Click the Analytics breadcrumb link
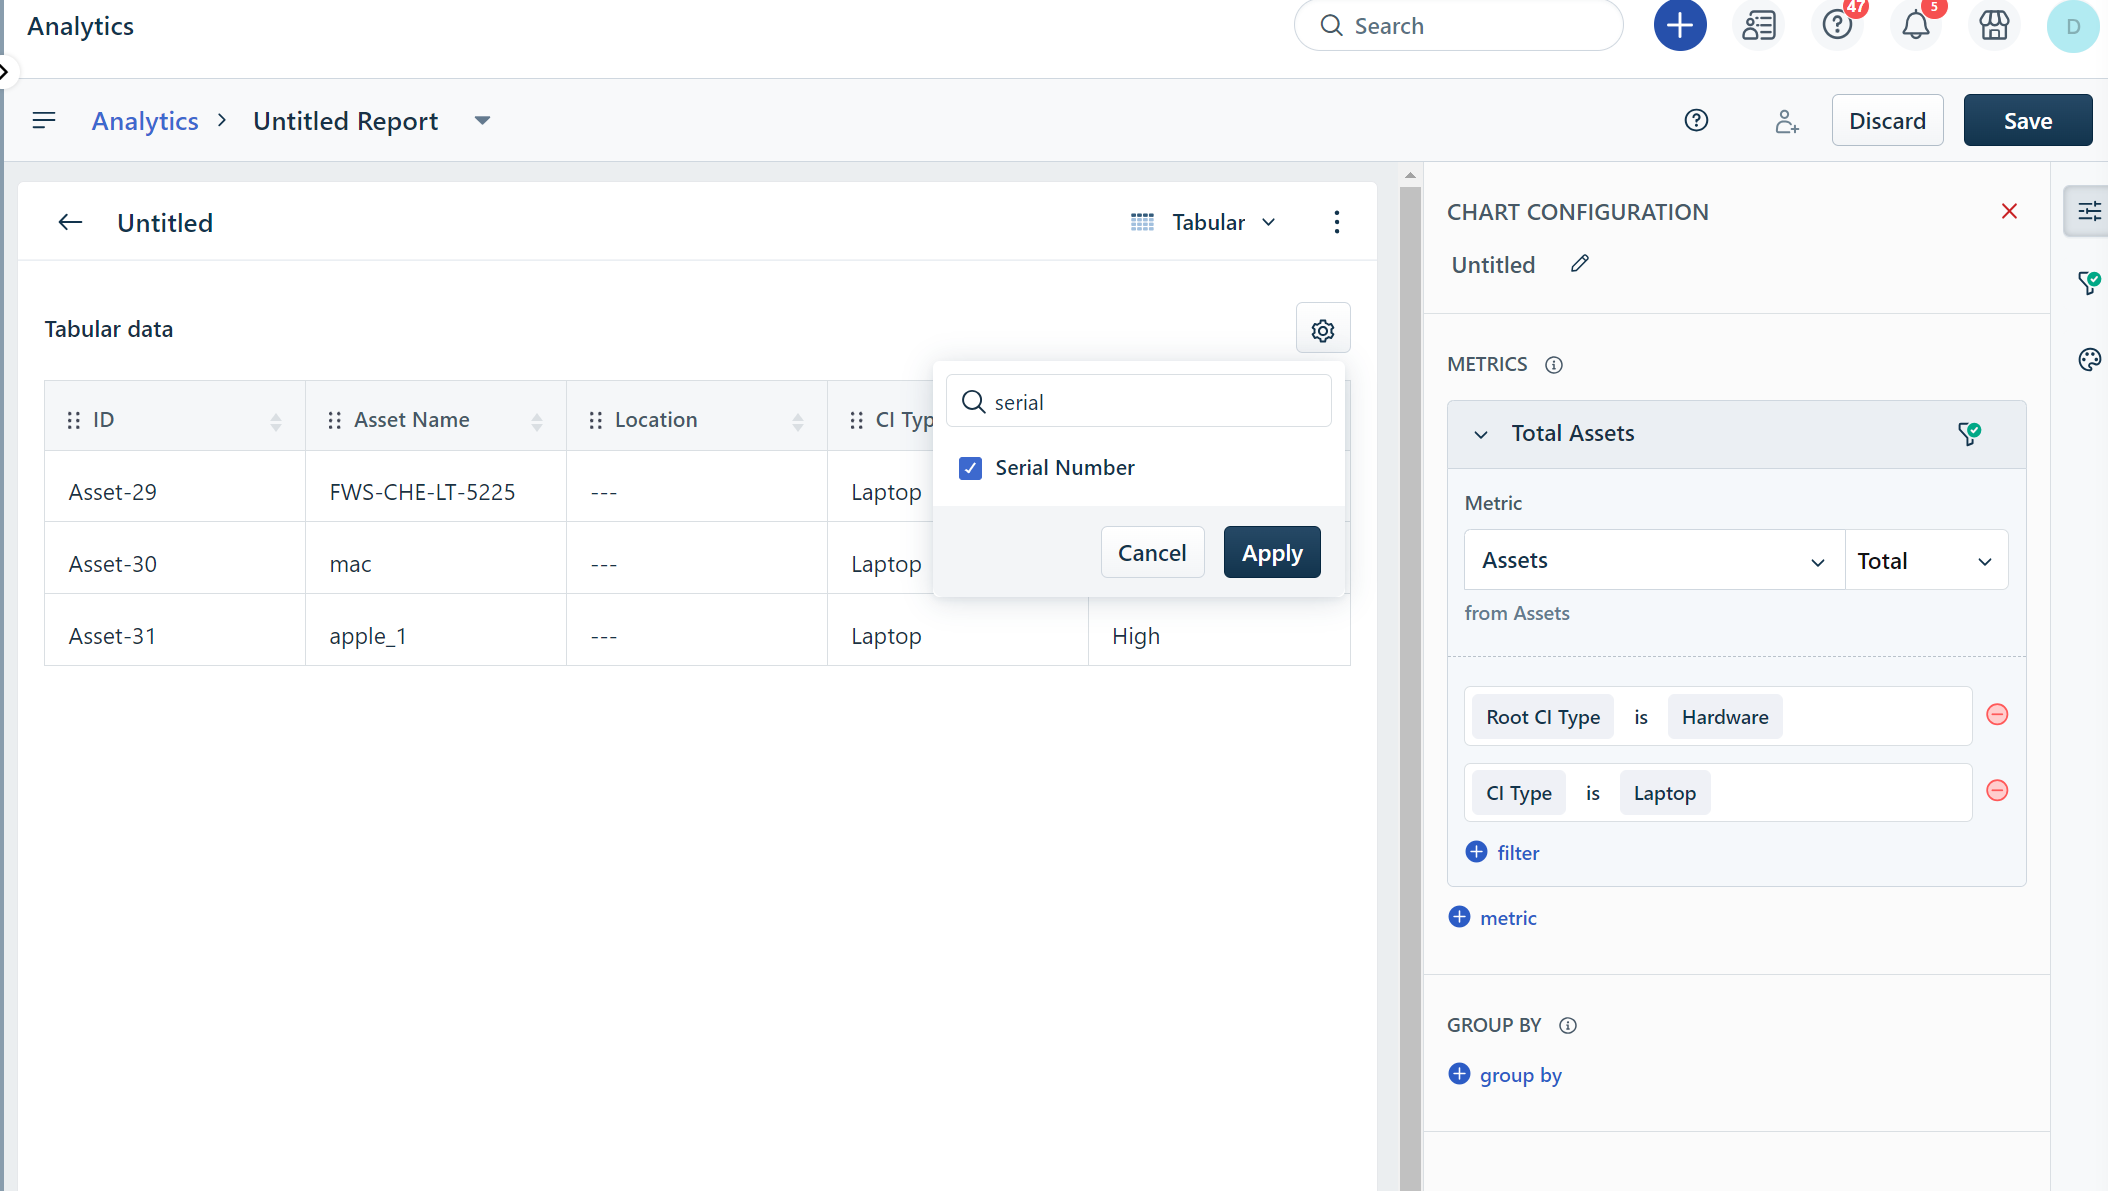 pos(145,121)
